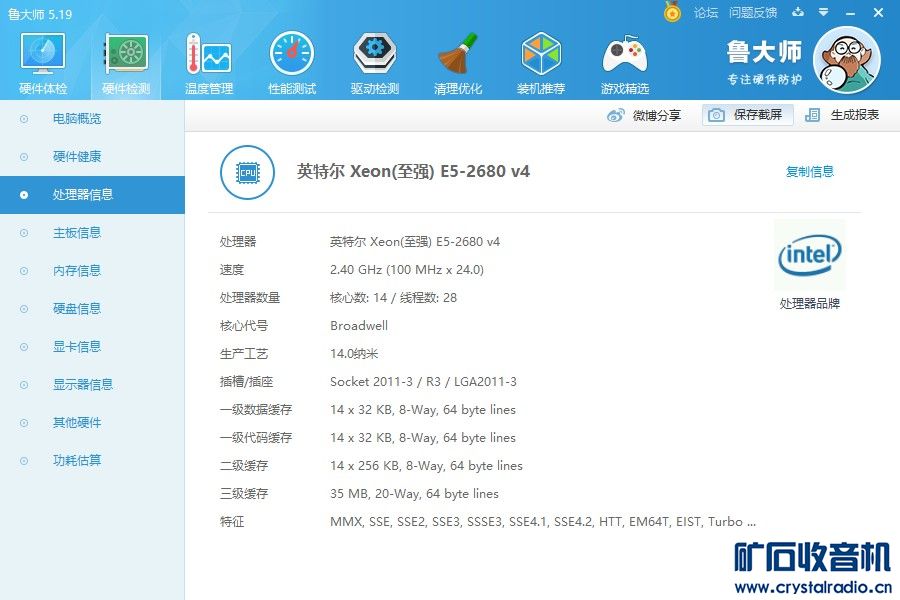This screenshot has width=900, height=600.
Task: Select 主板信息 in sidebar
Action: (x=92, y=233)
